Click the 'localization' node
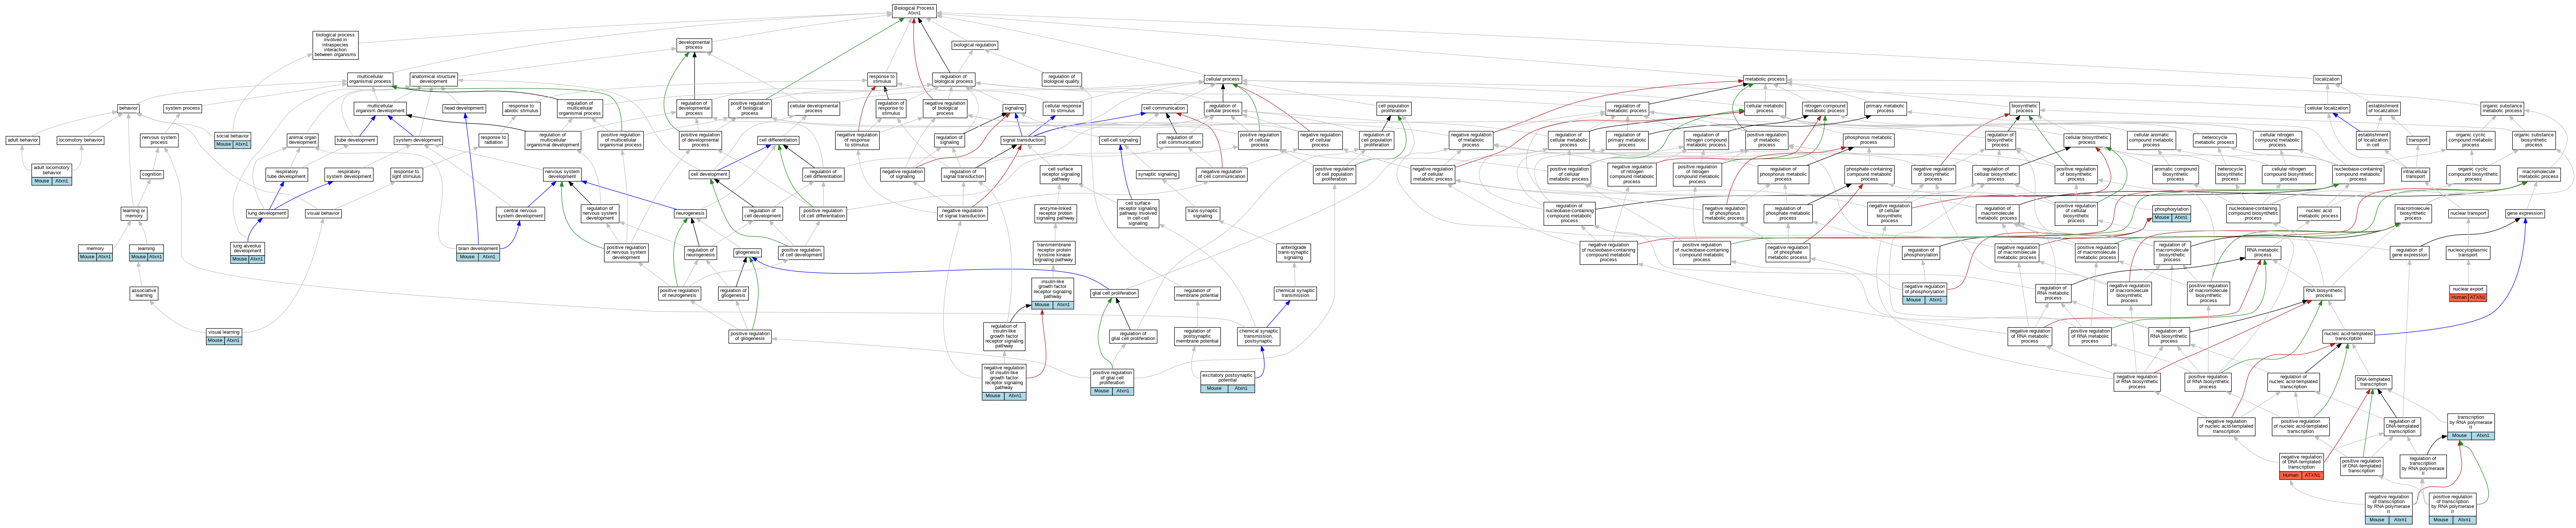Image resolution: width=2576 pixels, height=528 pixels. coord(2327,79)
